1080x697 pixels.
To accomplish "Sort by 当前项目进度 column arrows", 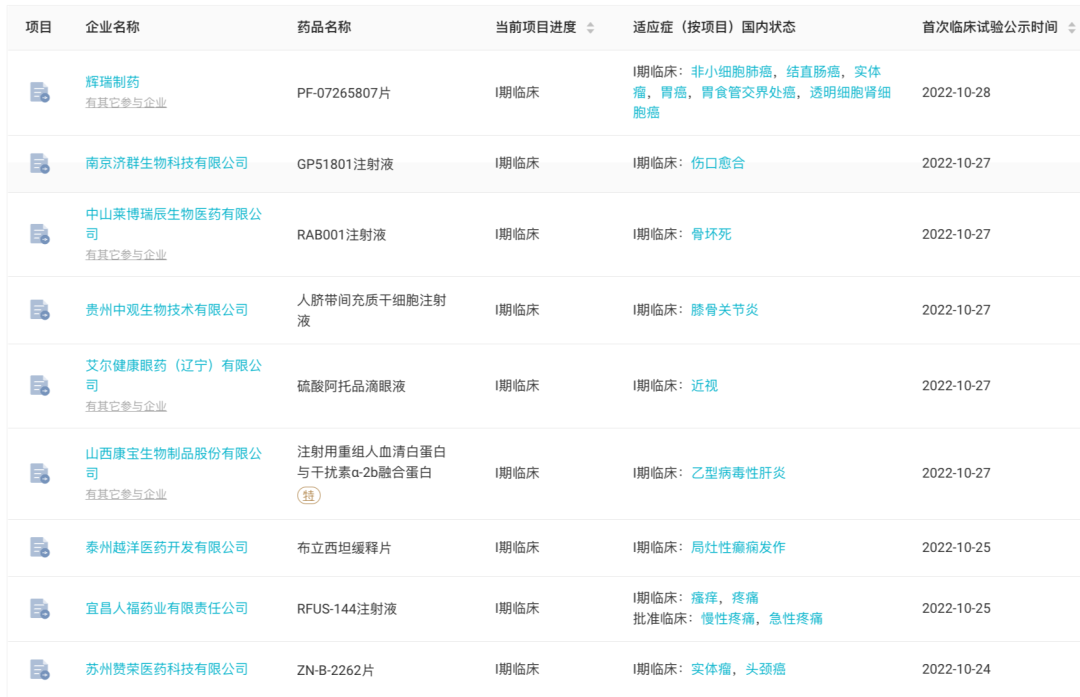I will click(590, 28).
